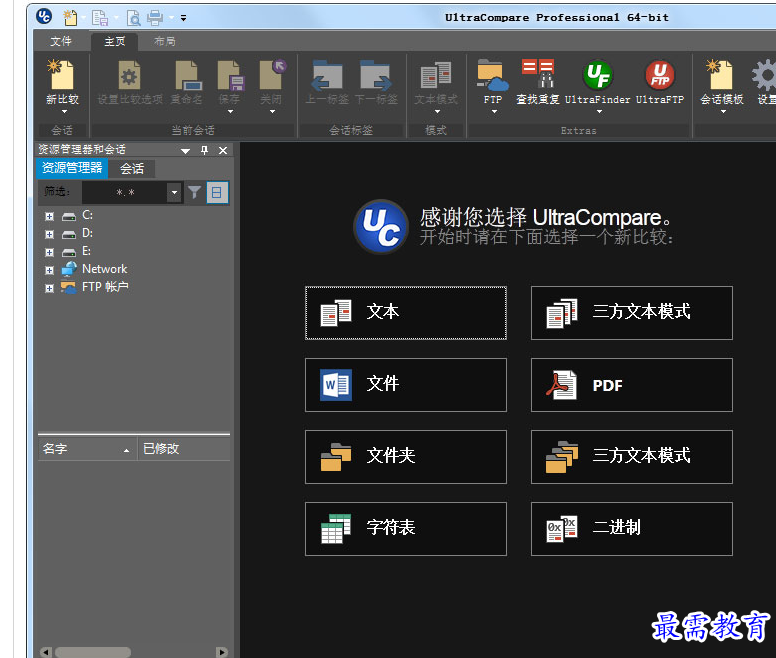Screen dimensions: 776x658
Task: Click the scroll left arrow in explorer
Action: point(45,652)
